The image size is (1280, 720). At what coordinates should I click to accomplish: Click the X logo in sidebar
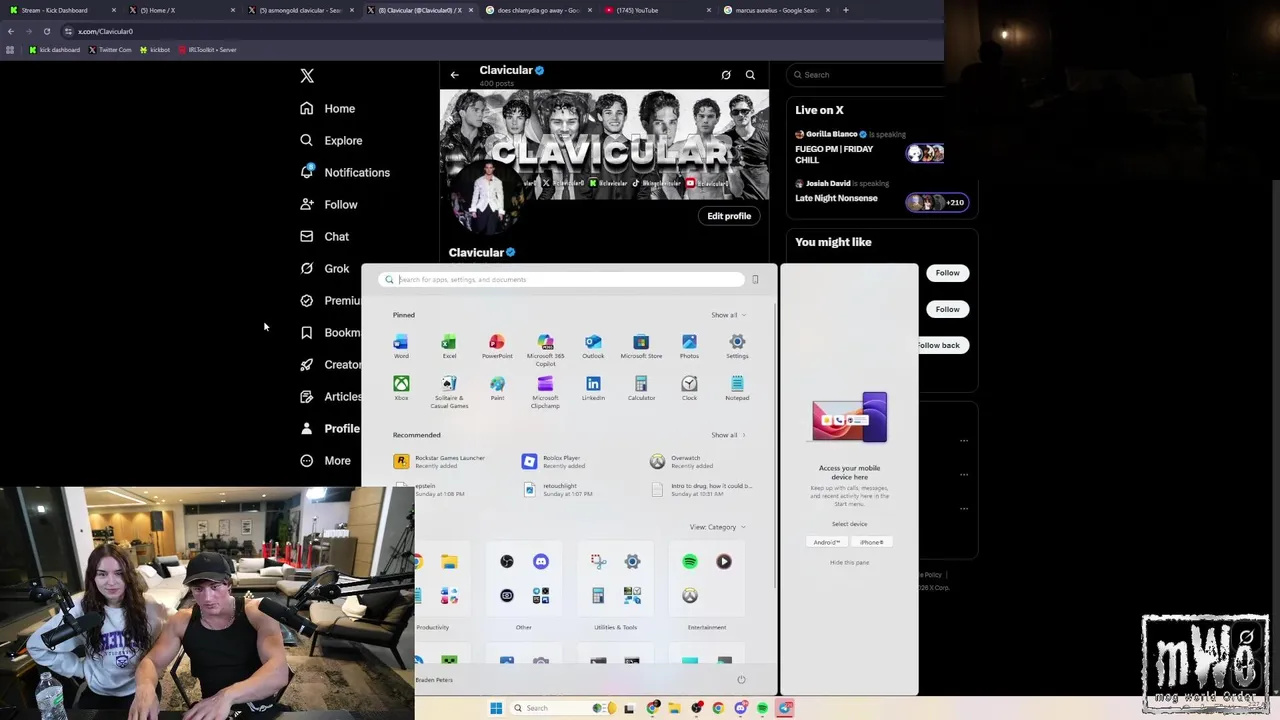click(x=307, y=76)
